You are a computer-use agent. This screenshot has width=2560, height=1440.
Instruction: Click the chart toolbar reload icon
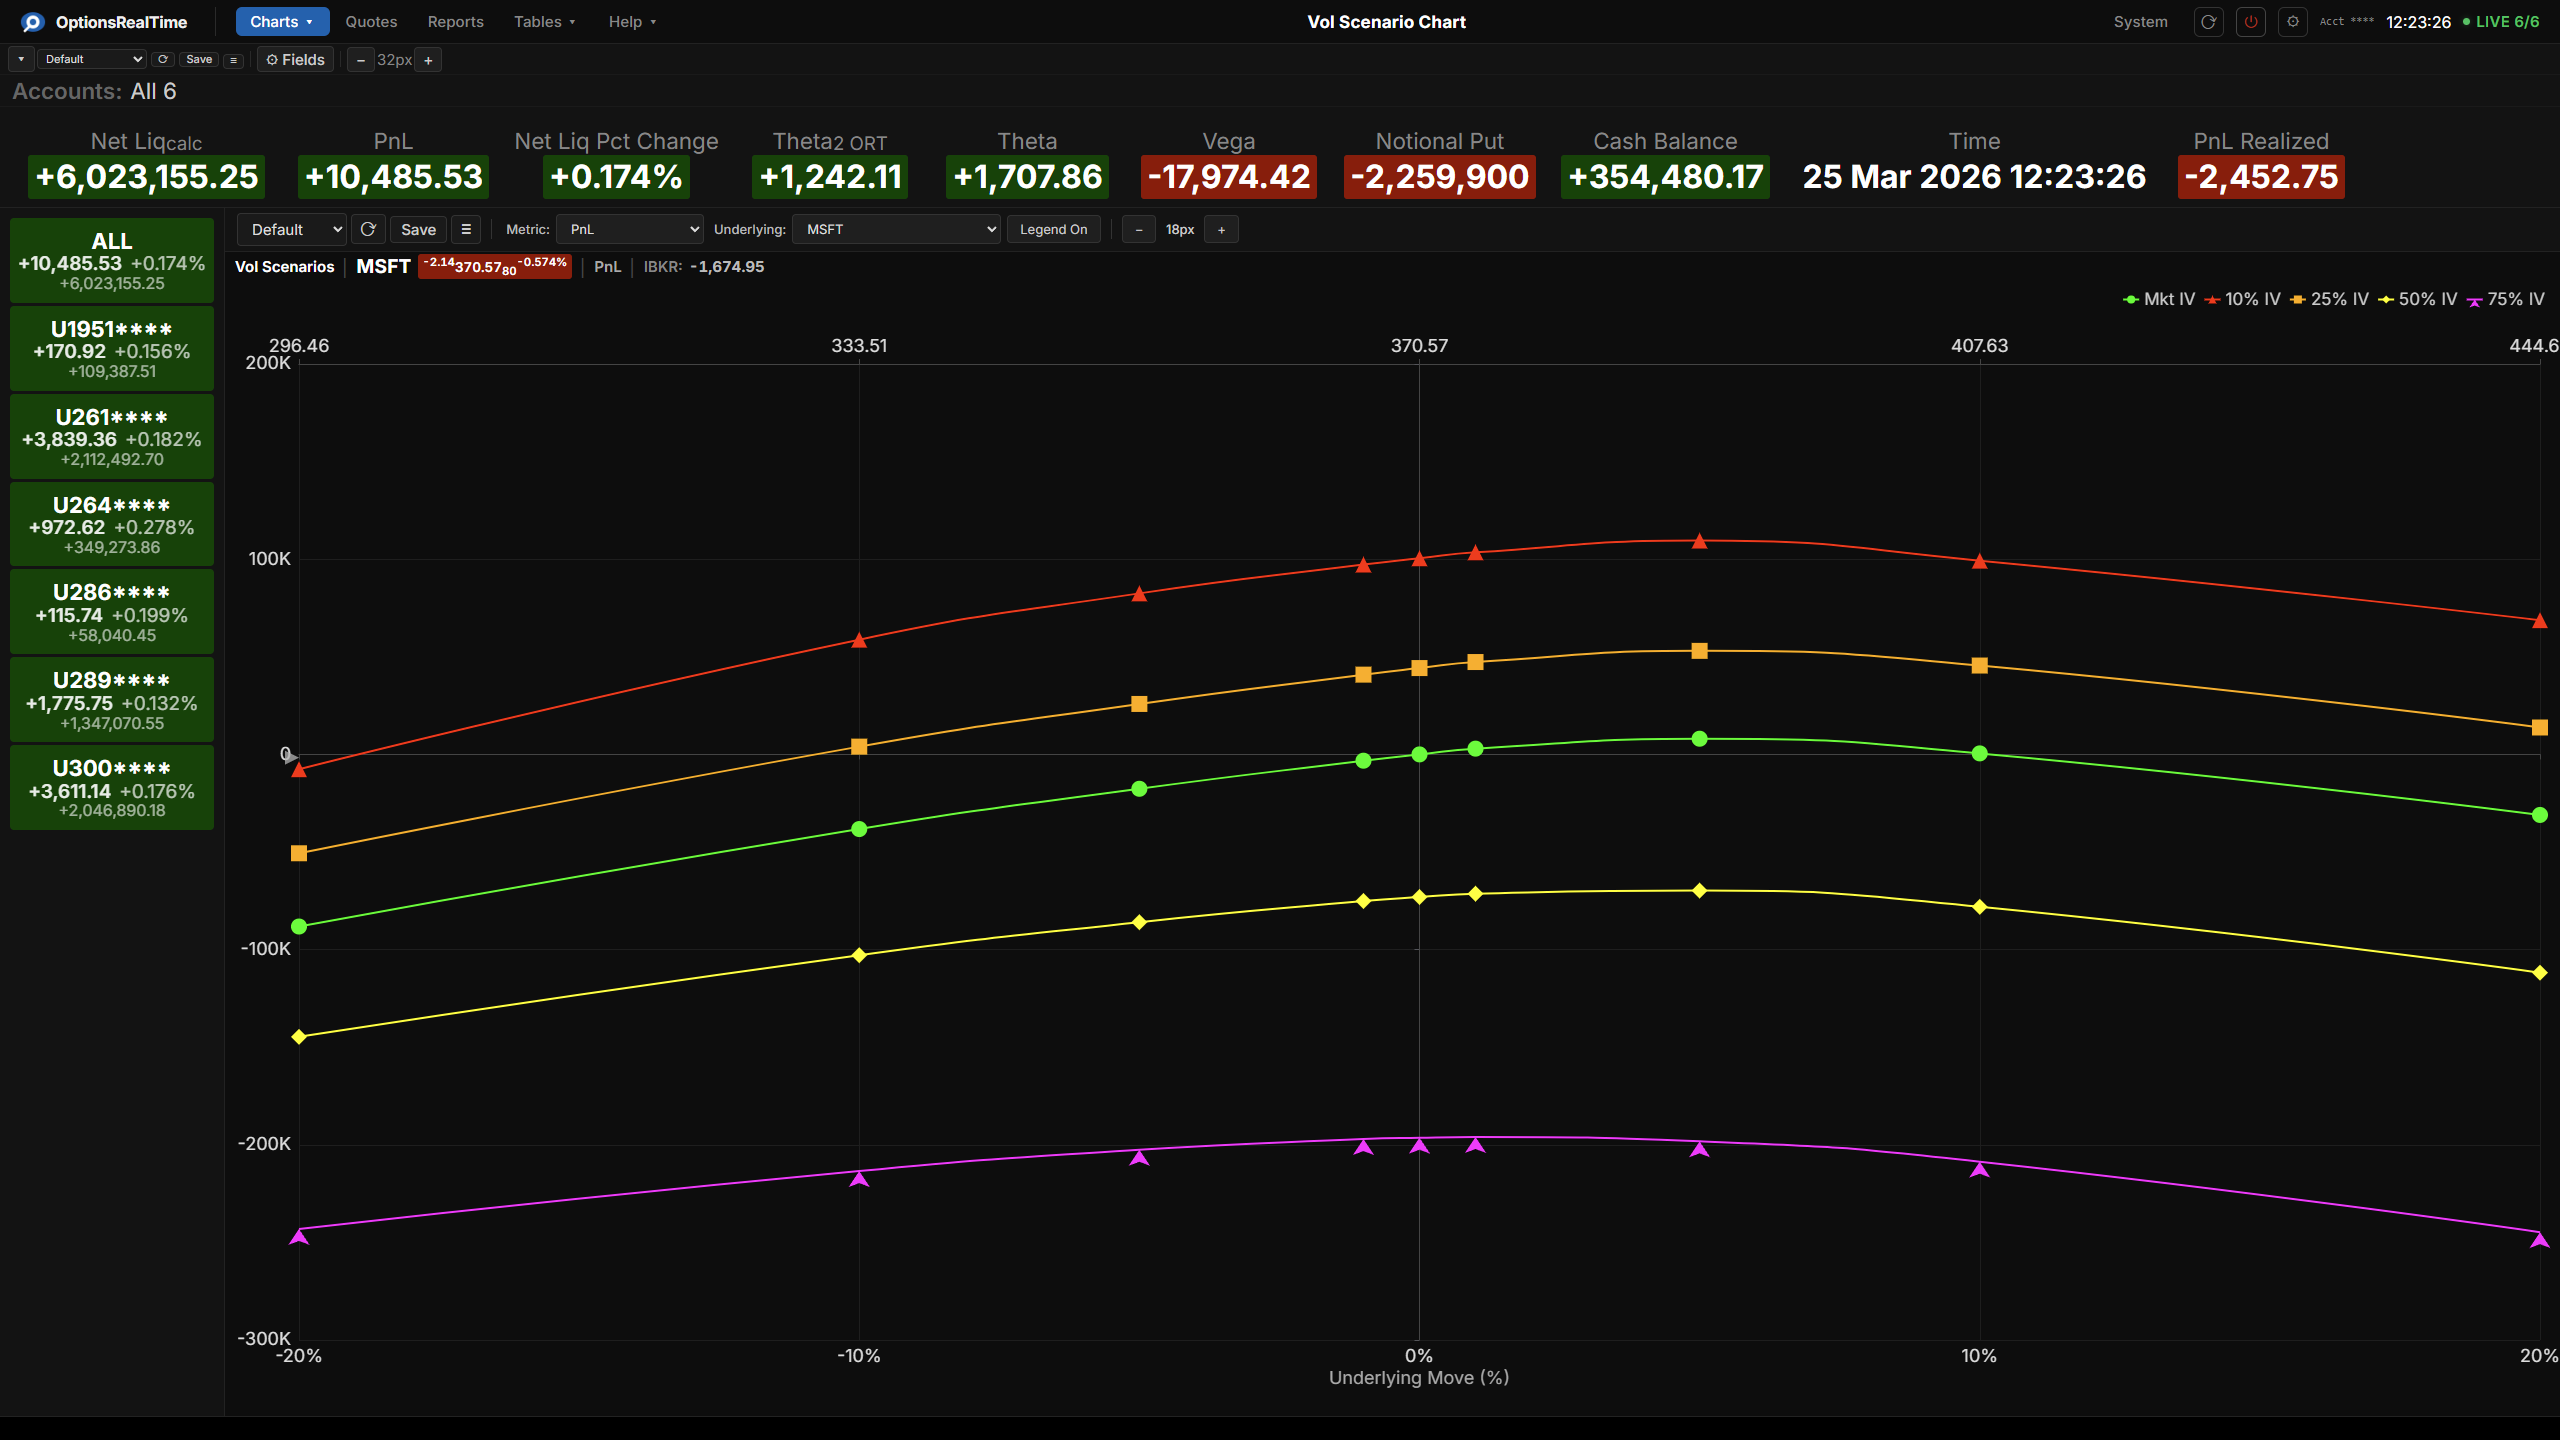click(368, 229)
